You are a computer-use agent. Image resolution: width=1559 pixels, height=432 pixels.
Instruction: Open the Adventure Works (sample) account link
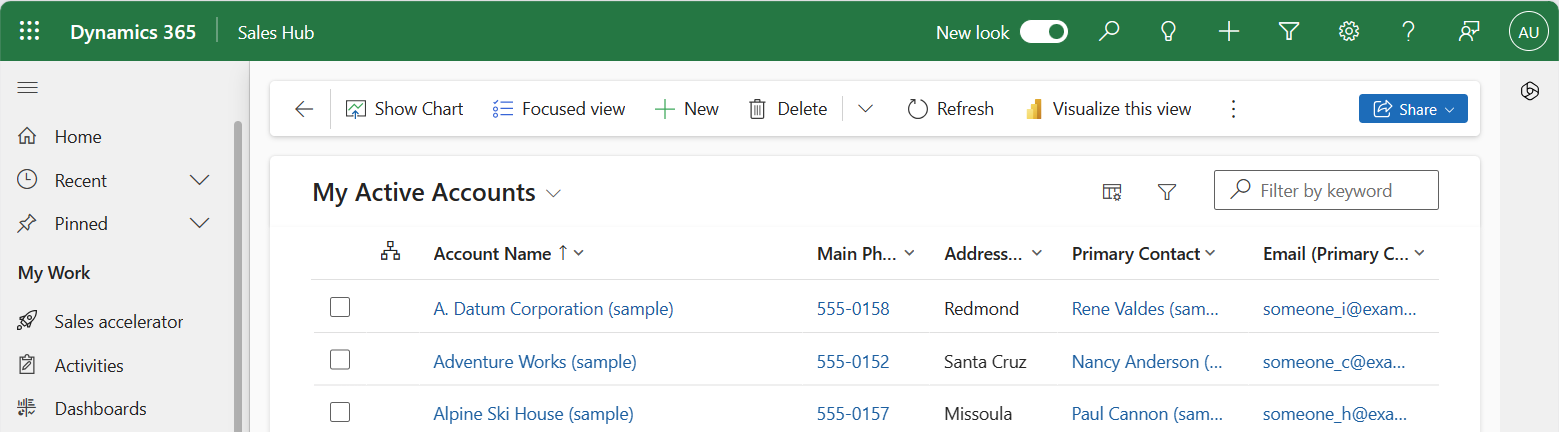tap(534, 361)
